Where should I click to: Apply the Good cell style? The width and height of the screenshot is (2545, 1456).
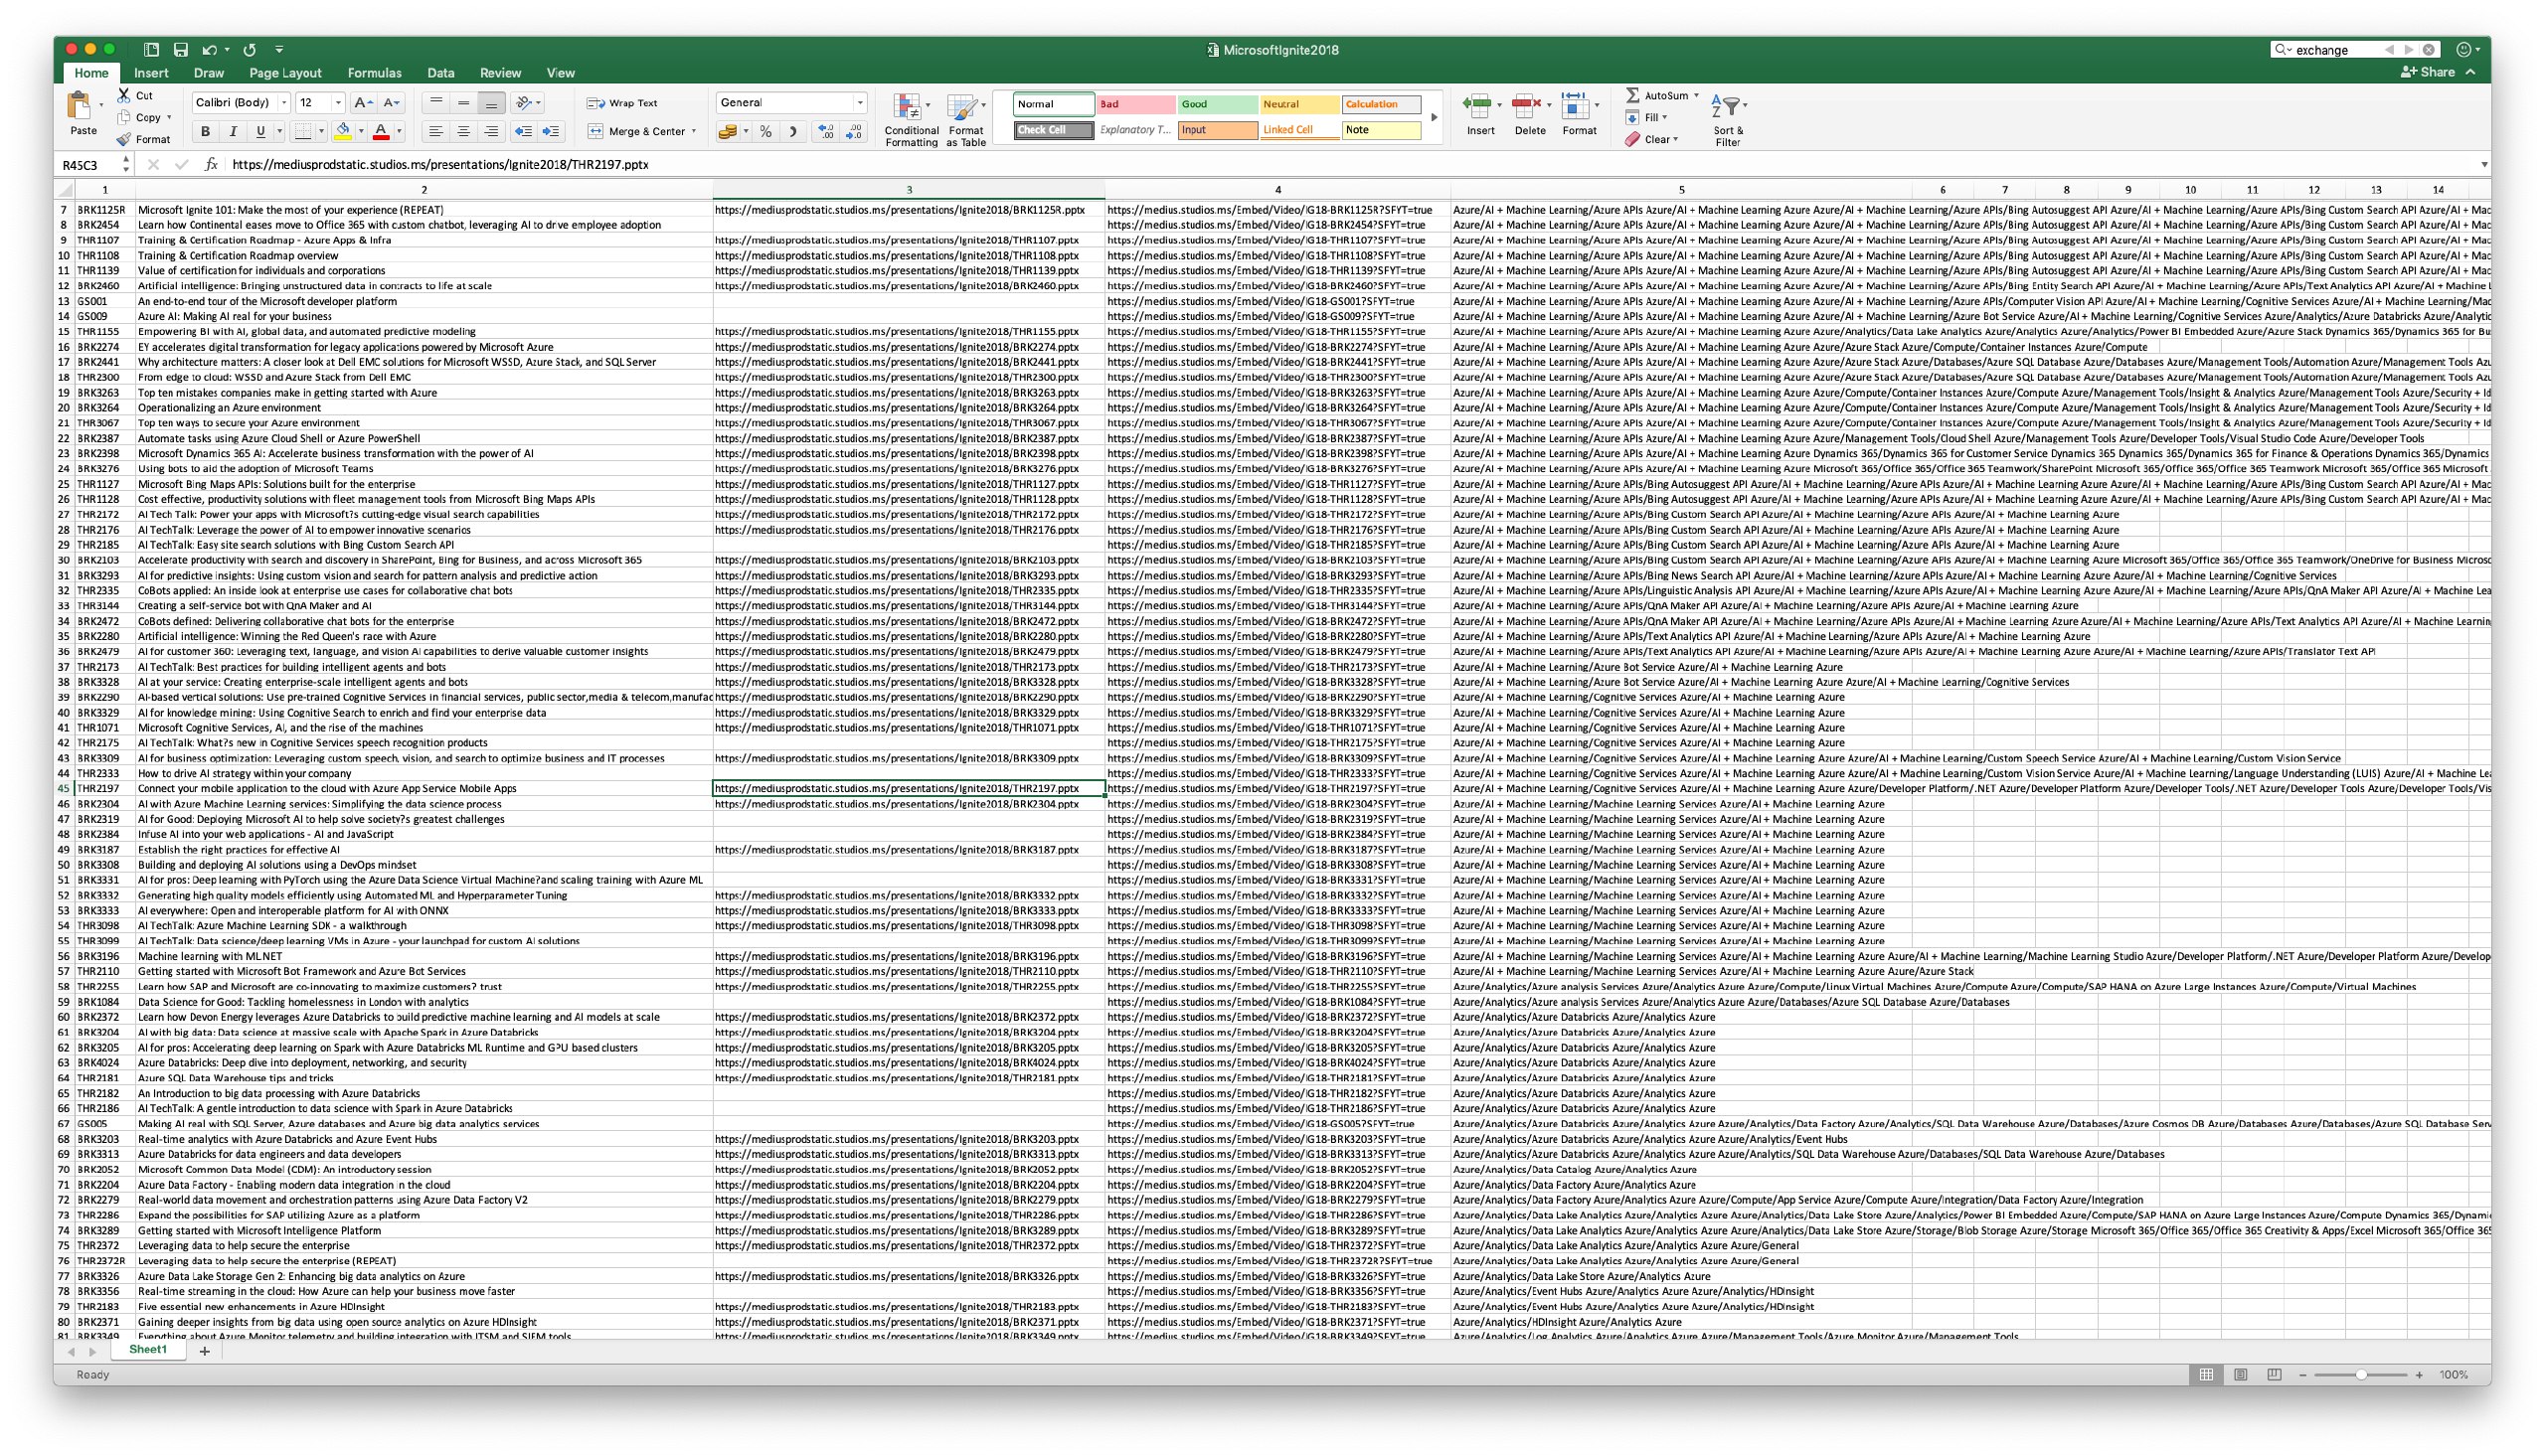pyautogui.click(x=1217, y=104)
